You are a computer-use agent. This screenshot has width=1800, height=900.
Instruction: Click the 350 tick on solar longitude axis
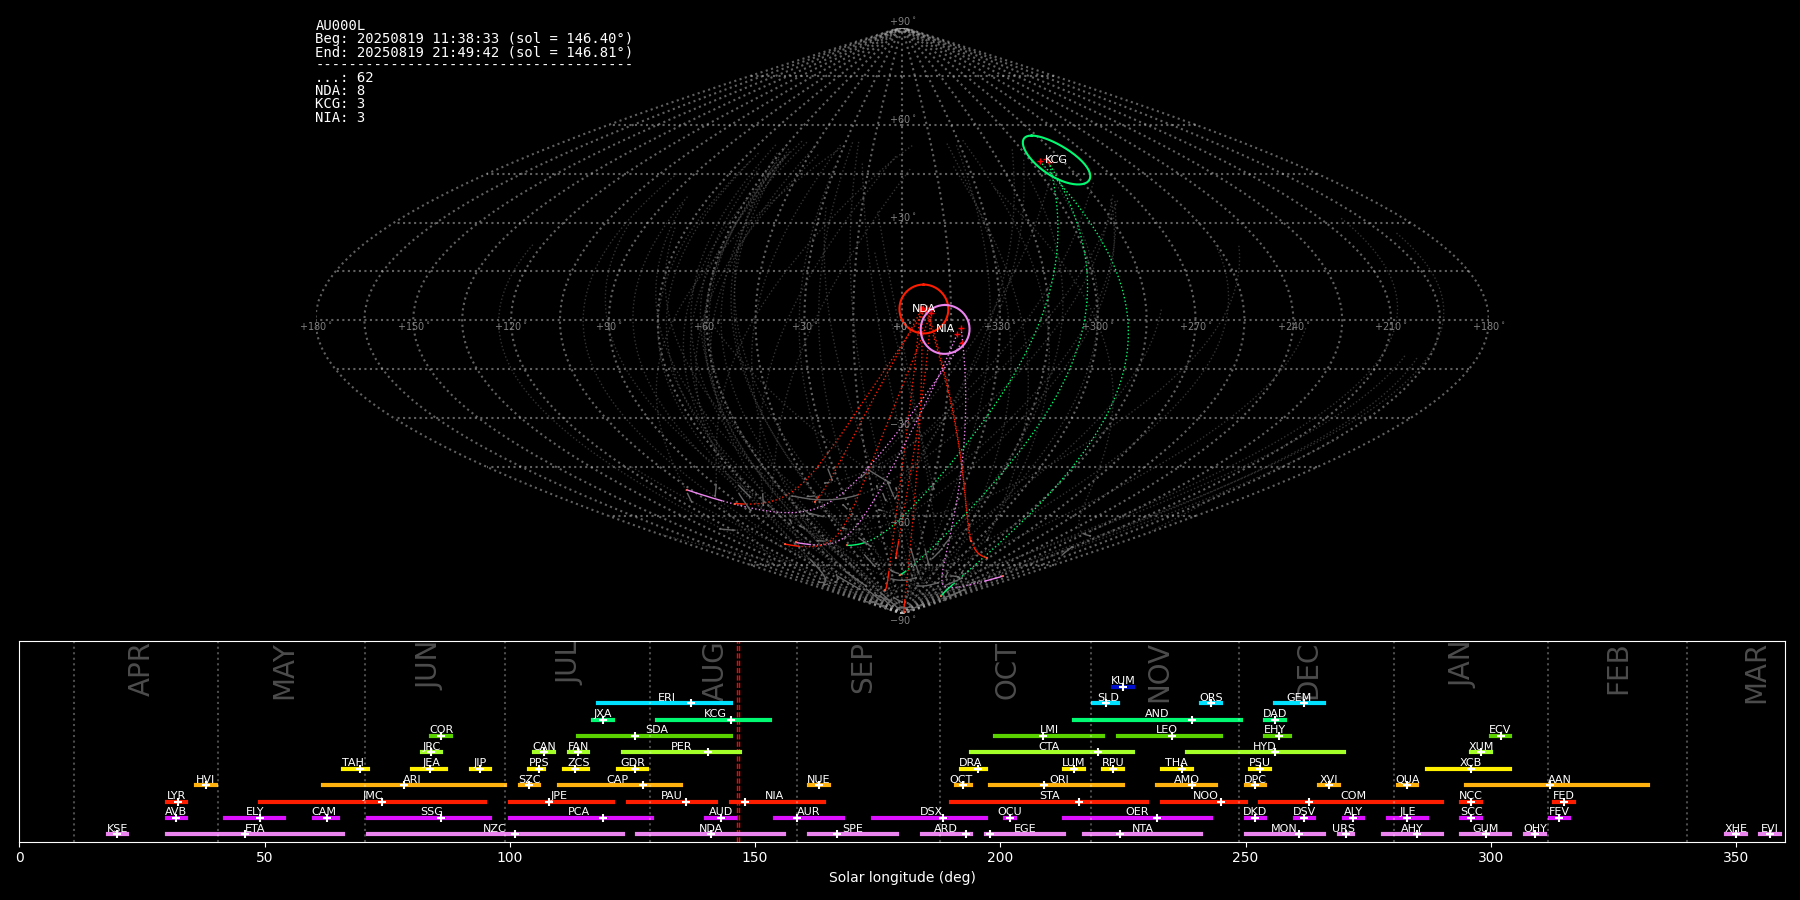(x=1736, y=858)
